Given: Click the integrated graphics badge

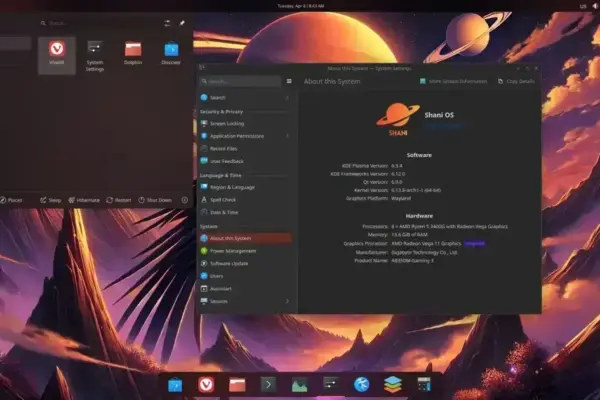Looking at the screenshot, I should point(474,243).
